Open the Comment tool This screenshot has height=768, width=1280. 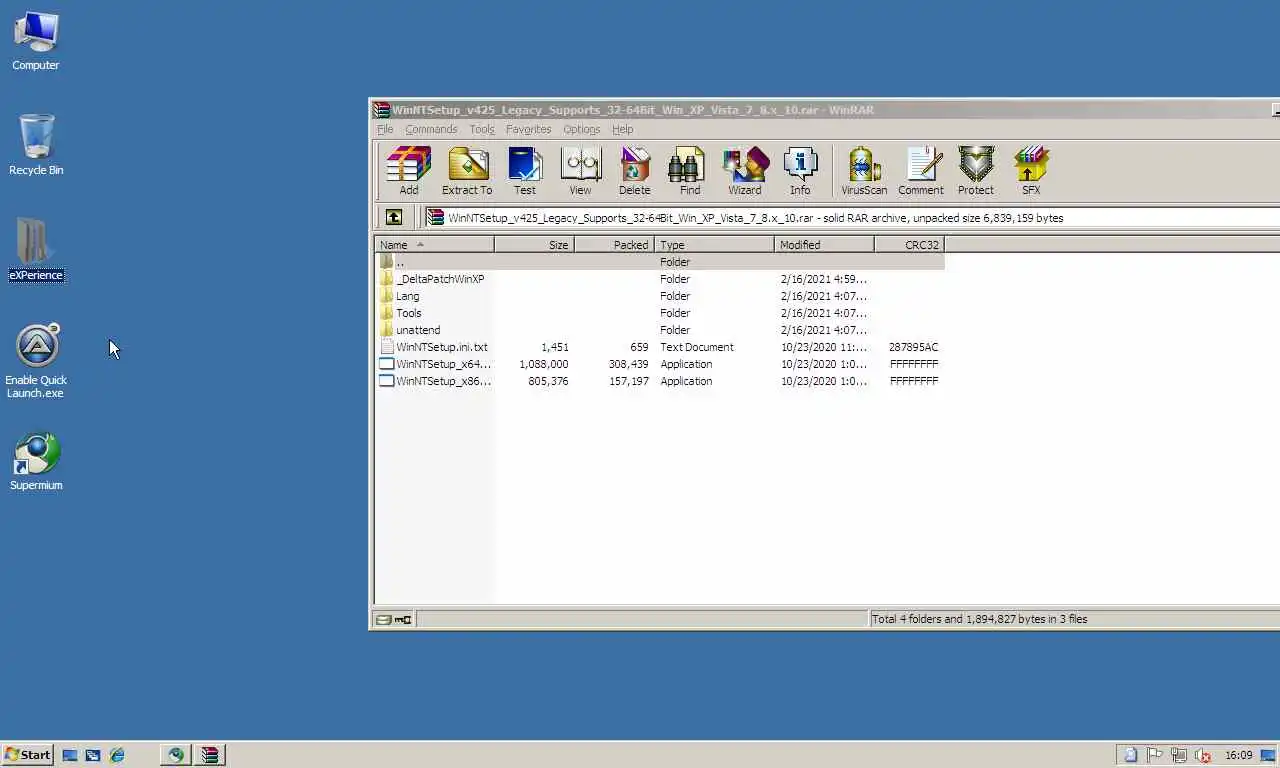pyautogui.click(x=921, y=171)
